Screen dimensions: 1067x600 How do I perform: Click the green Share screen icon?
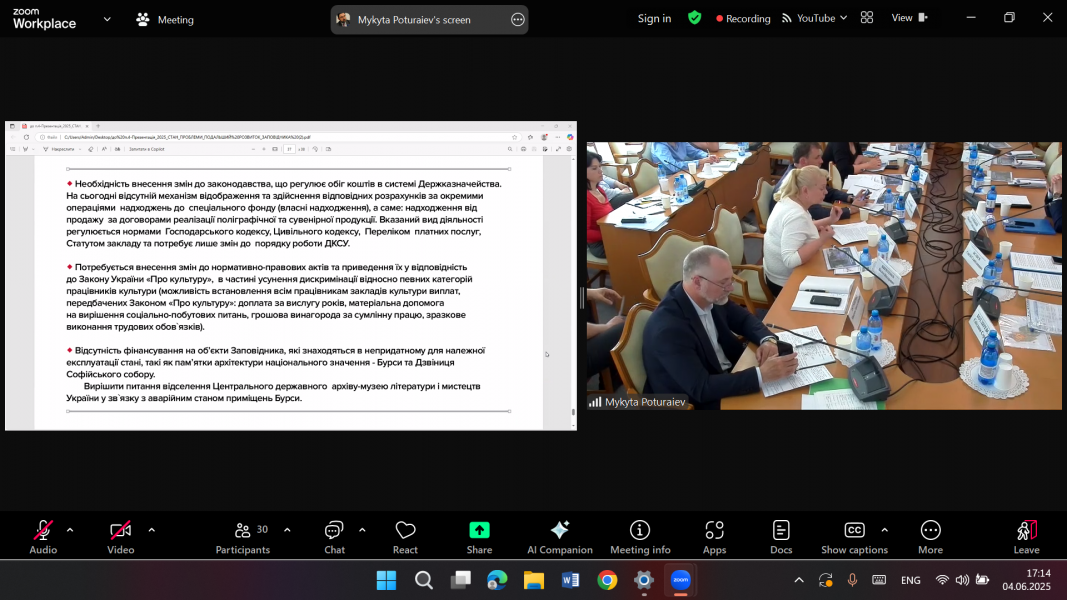pos(479,530)
